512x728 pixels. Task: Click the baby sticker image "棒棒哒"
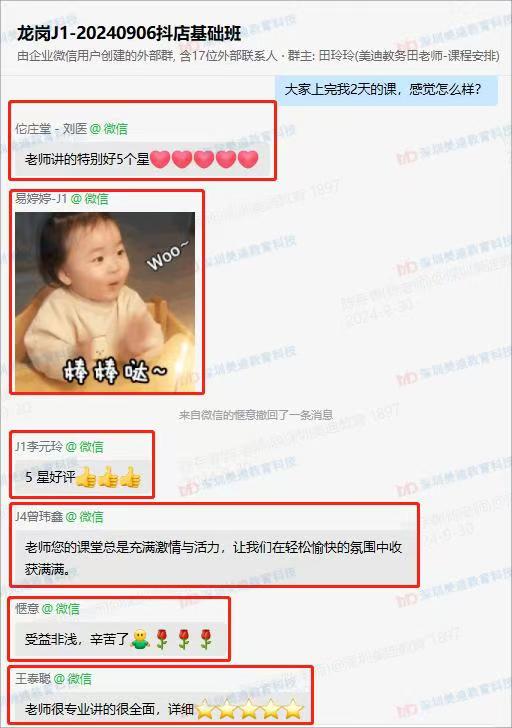(x=105, y=302)
